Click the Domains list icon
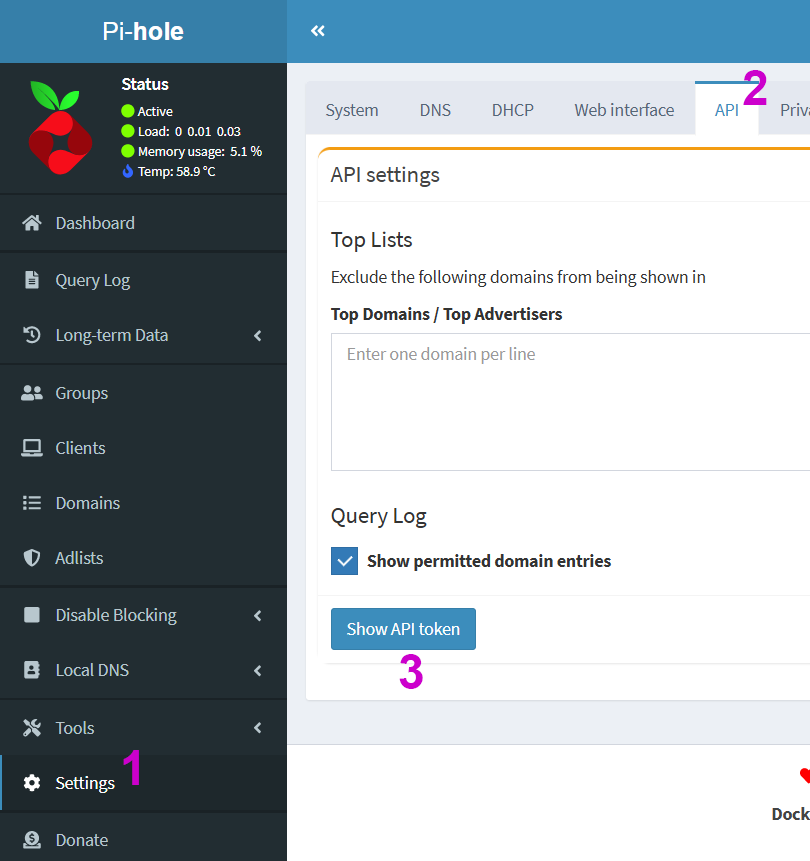This screenshot has height=861, width=810. [x=32, y=503]
